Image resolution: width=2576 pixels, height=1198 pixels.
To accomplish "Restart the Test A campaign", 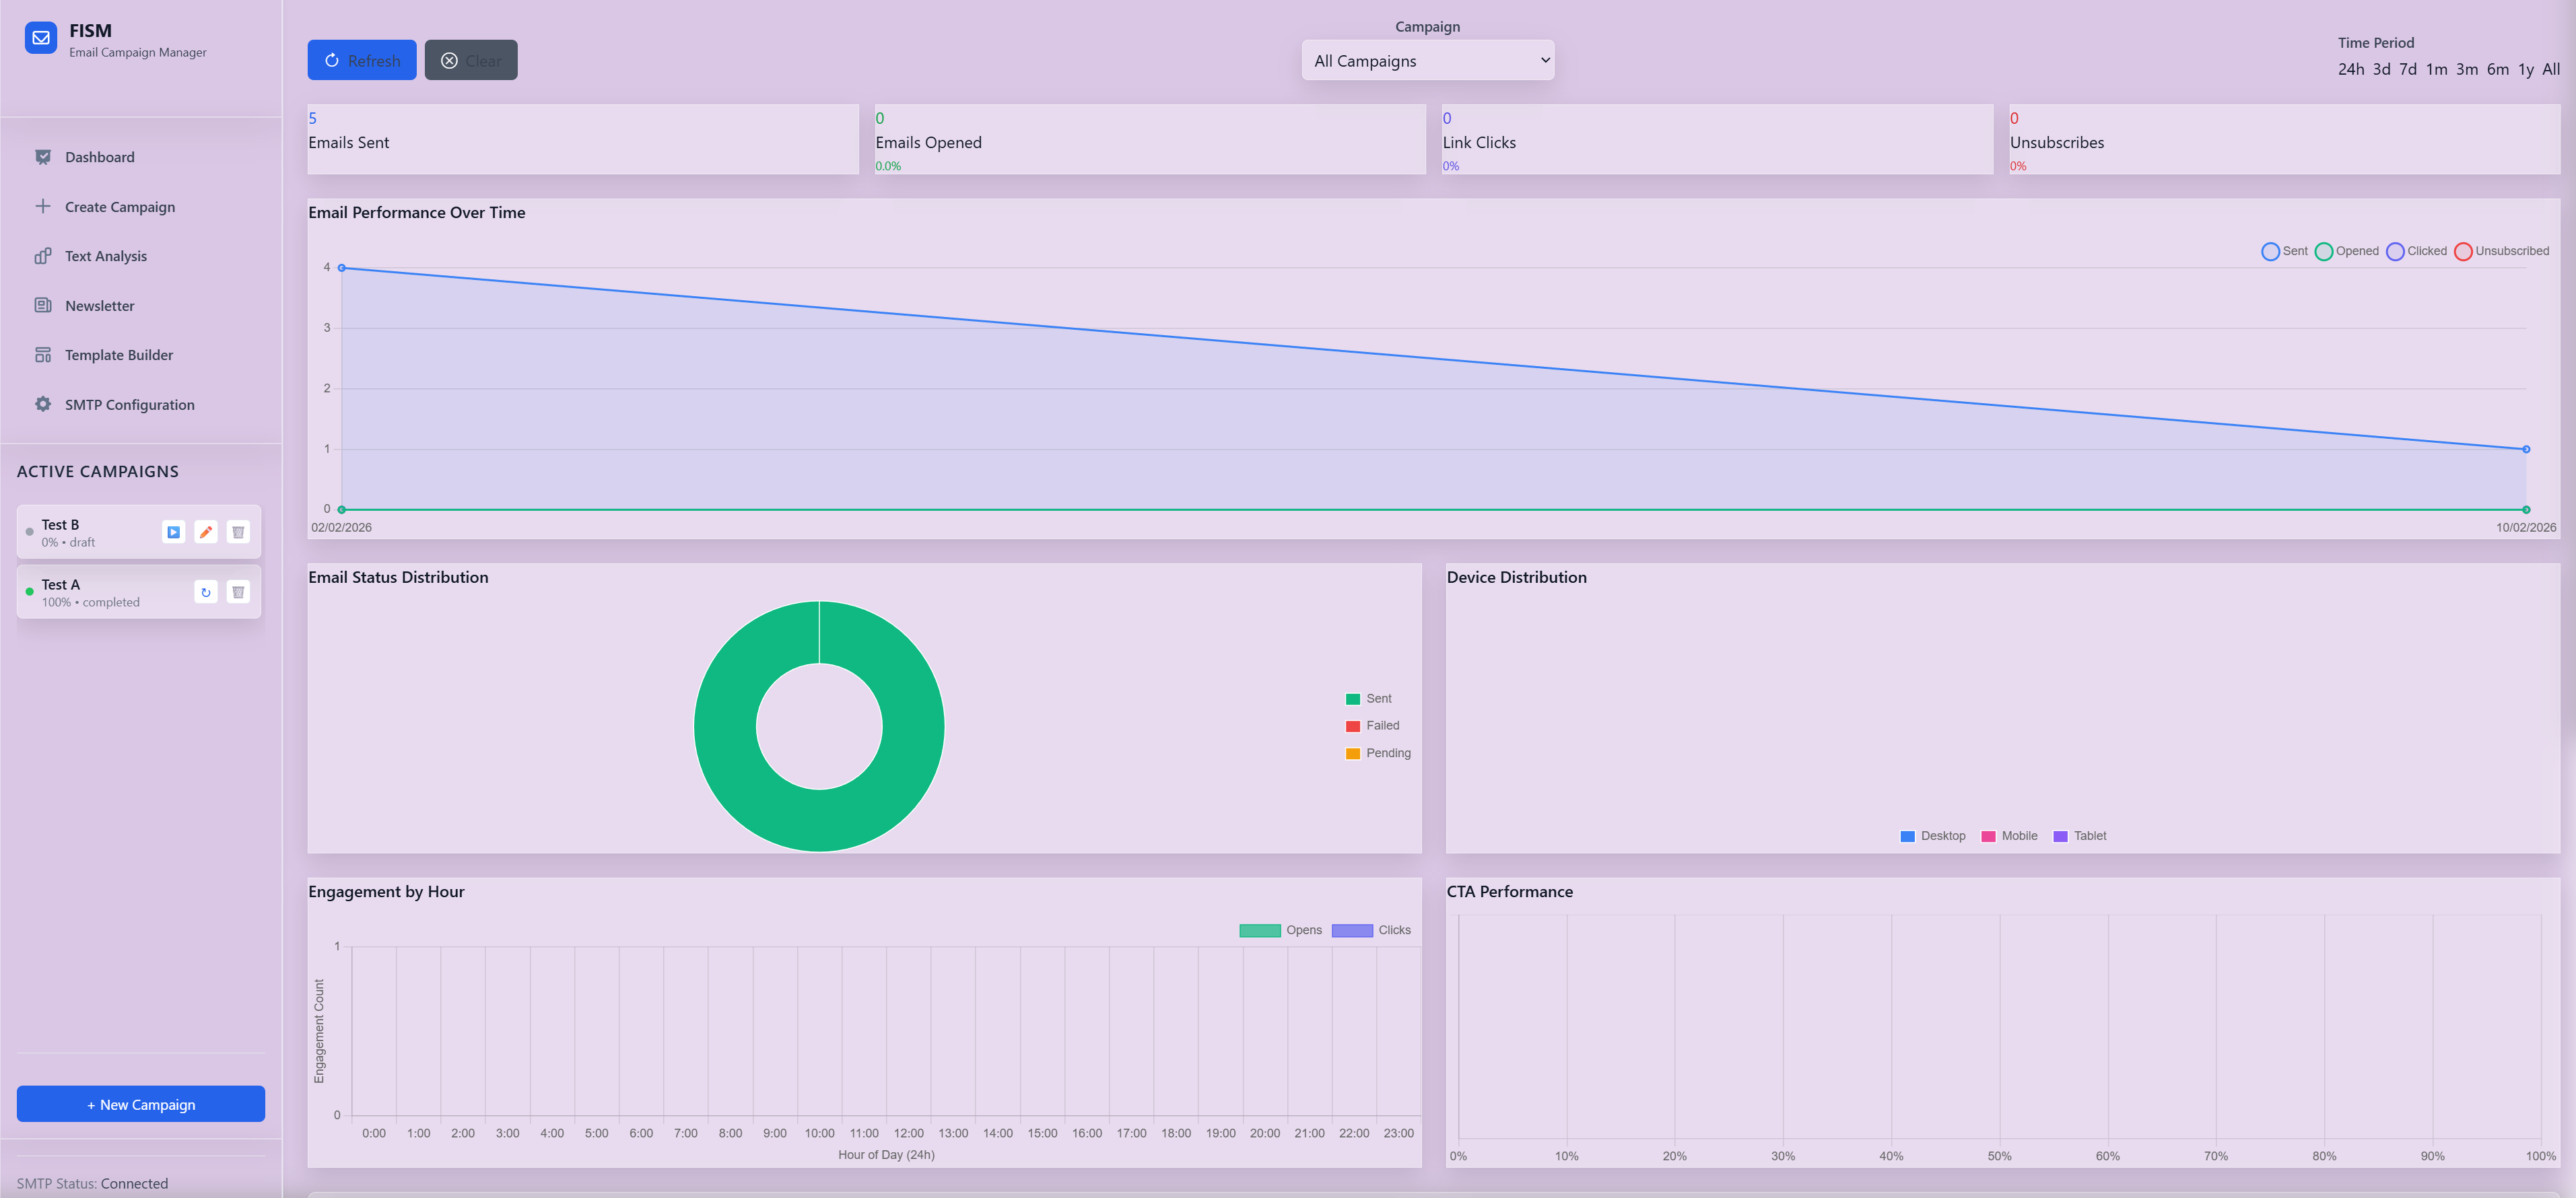I will point(206,591).
